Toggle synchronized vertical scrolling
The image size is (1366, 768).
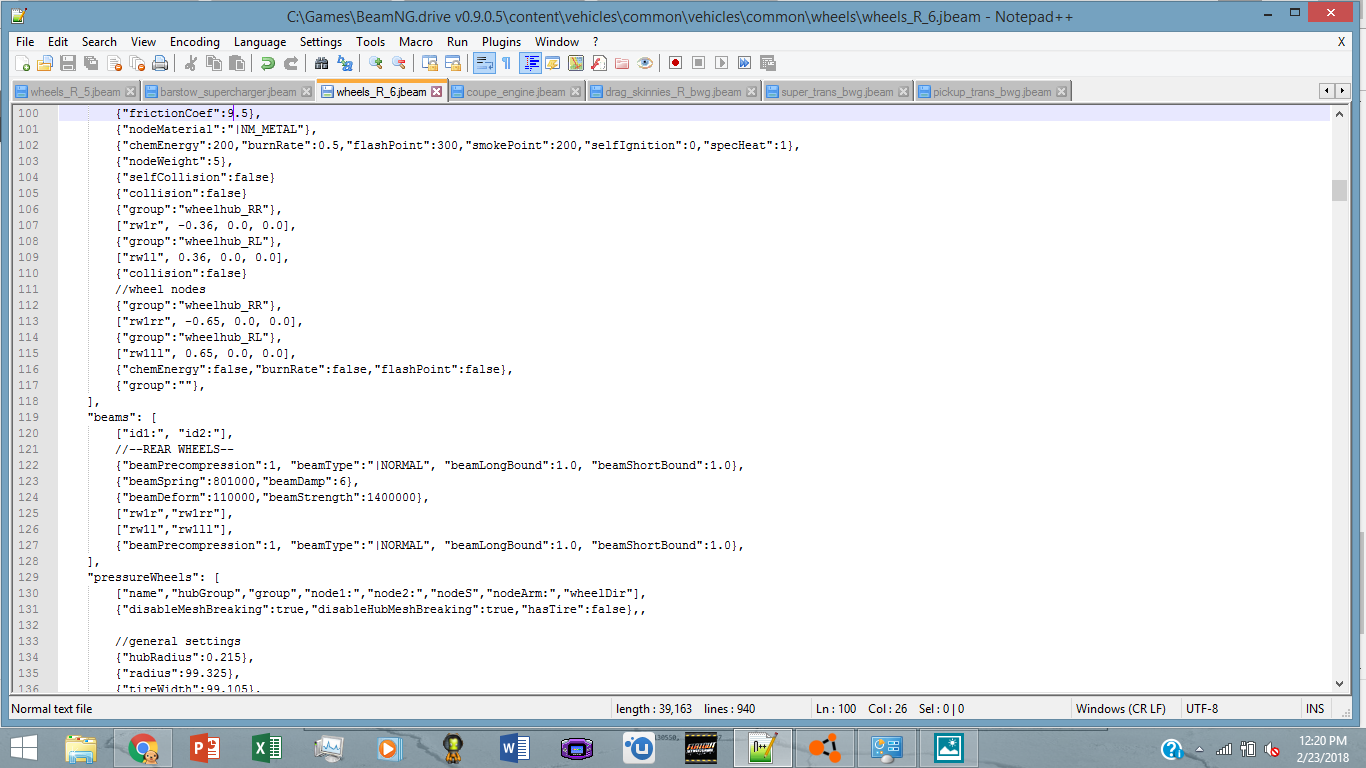tap(430, 63)
